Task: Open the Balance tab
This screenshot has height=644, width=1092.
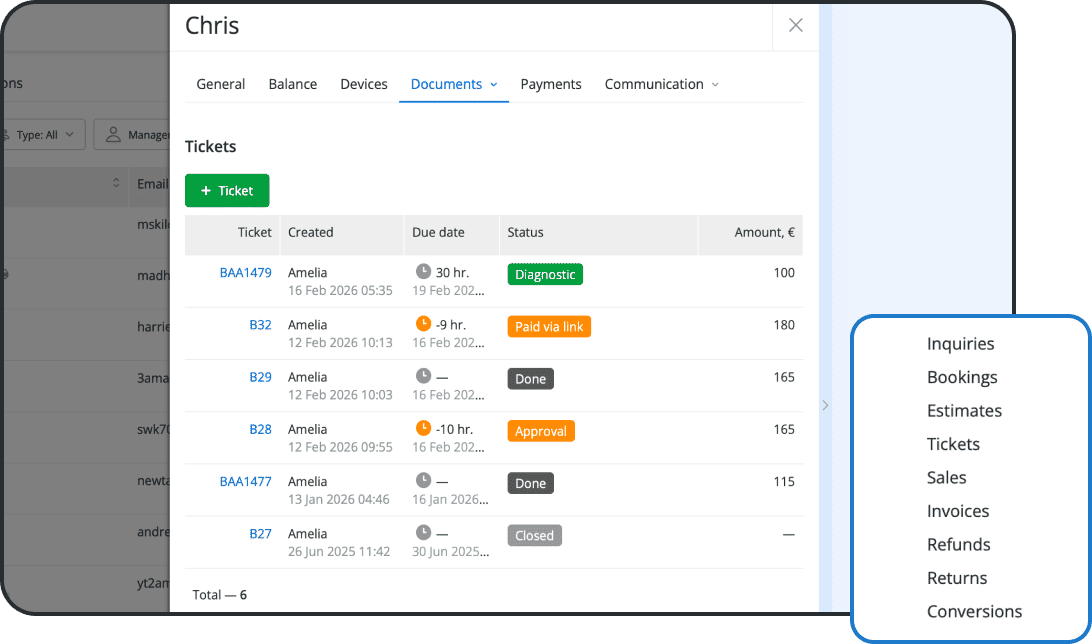Action: pos(292,85)
